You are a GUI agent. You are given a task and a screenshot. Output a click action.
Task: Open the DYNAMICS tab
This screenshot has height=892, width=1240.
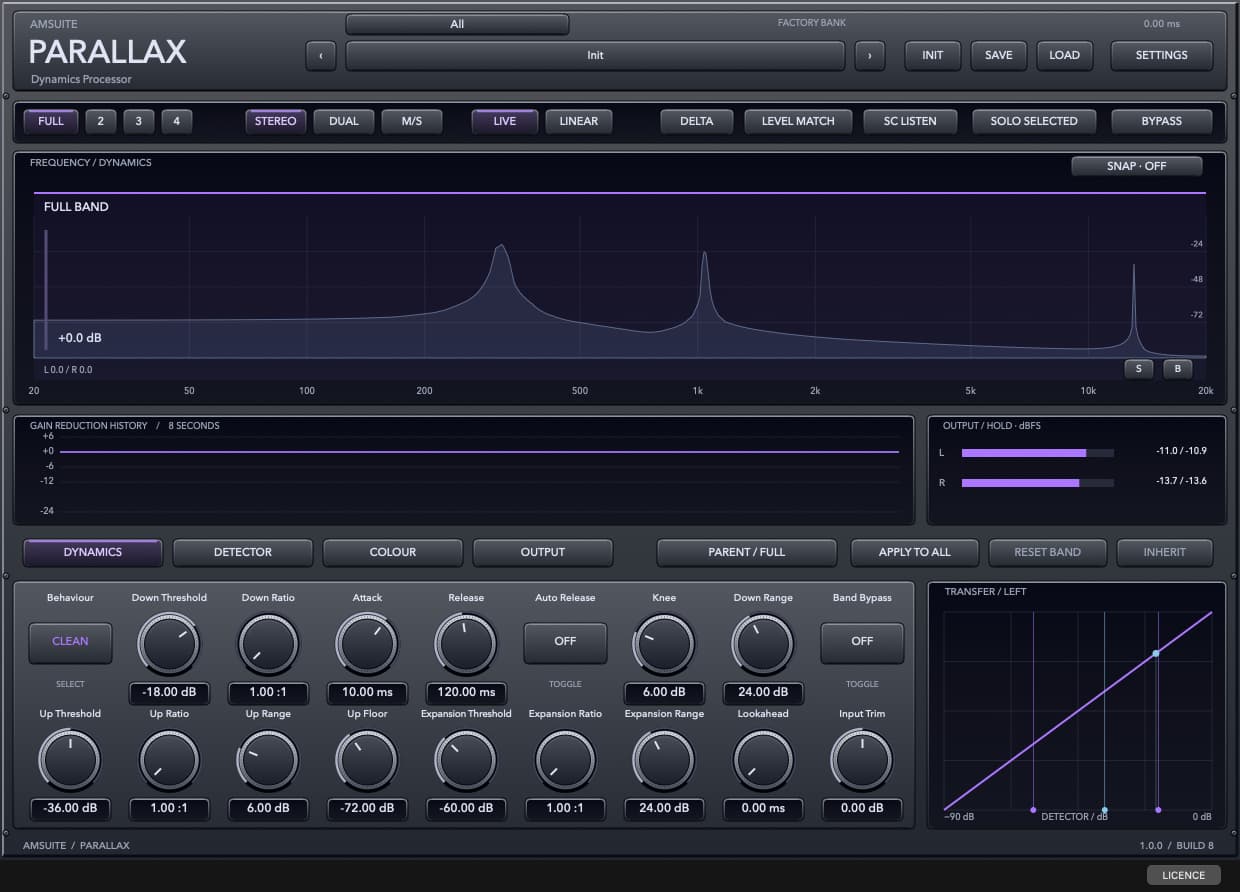tap(93, 552)
